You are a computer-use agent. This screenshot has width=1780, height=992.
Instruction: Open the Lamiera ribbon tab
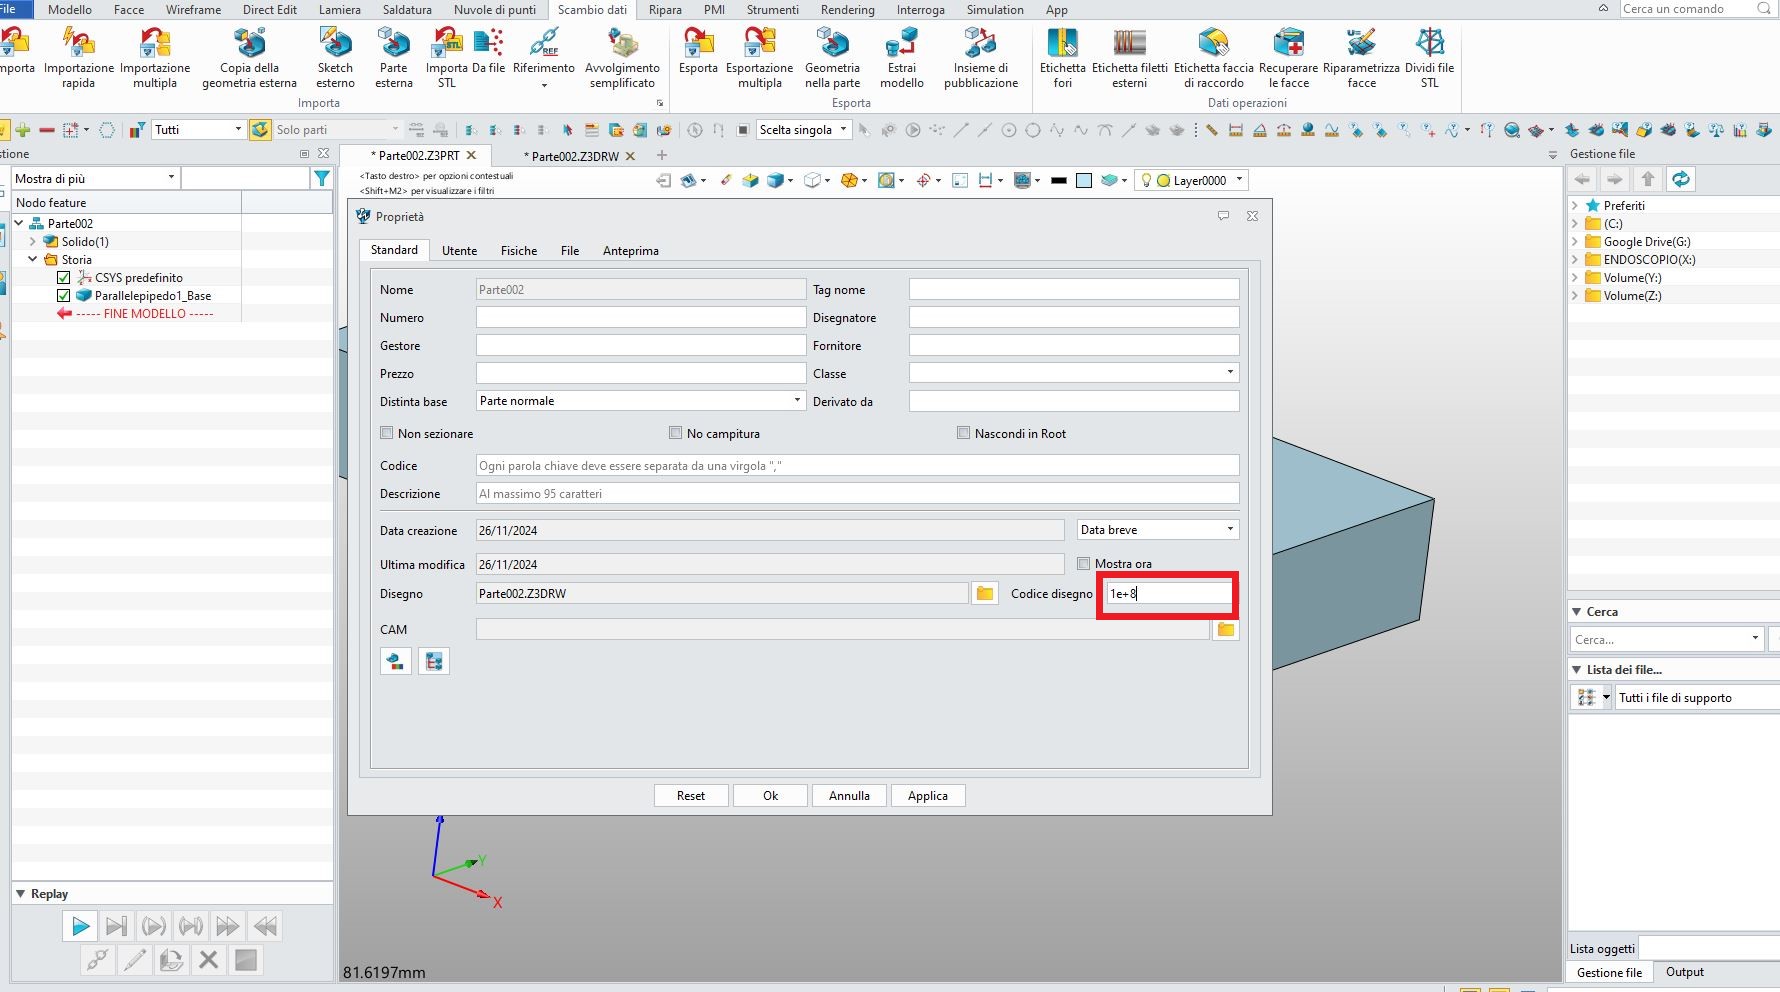click(x=340, y=10)
